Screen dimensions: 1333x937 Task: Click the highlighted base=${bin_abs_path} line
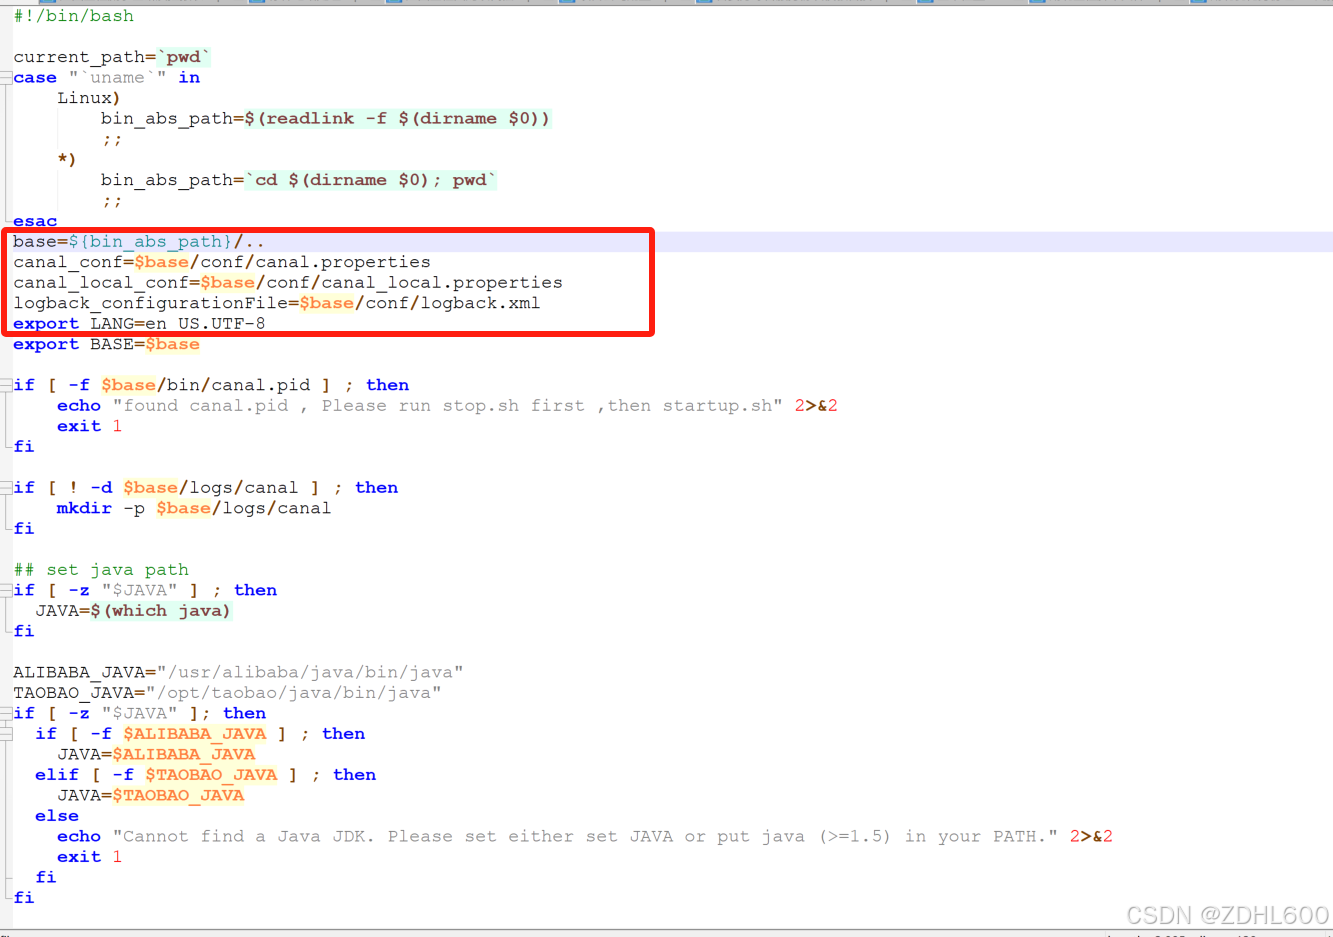(x=135, y=241)
